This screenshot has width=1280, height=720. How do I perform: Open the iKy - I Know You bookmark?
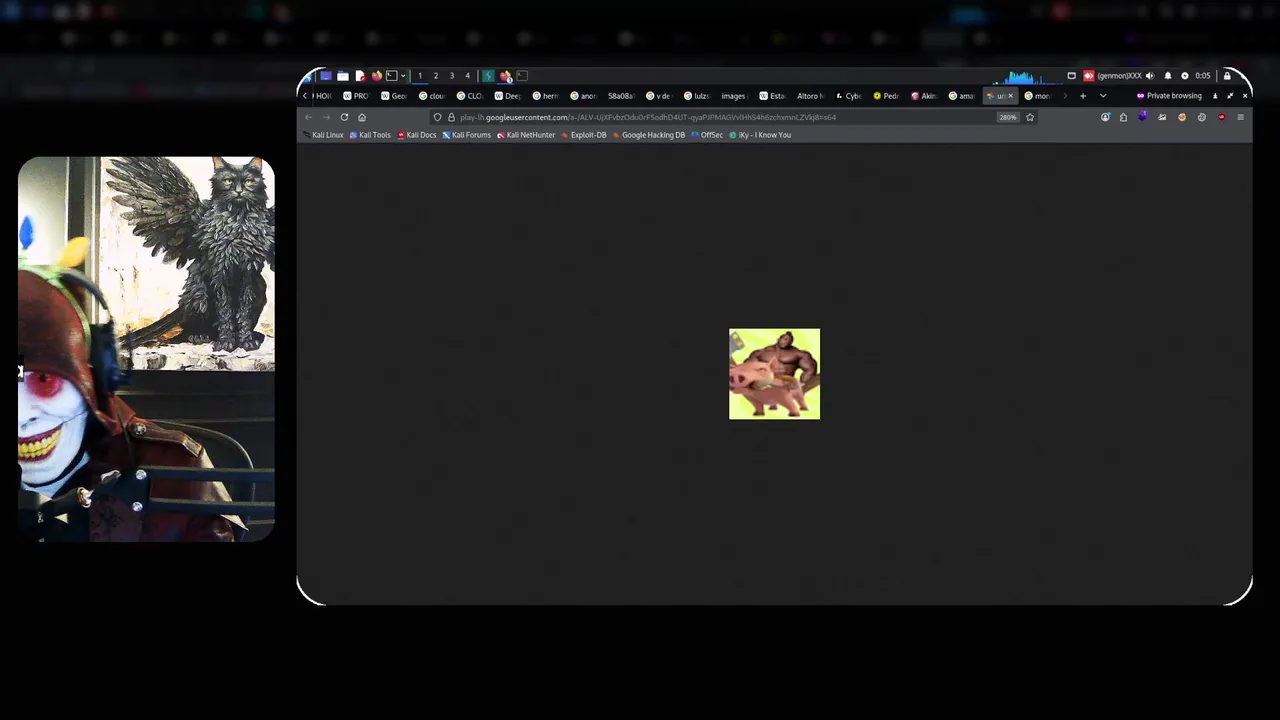coord(760,135)
